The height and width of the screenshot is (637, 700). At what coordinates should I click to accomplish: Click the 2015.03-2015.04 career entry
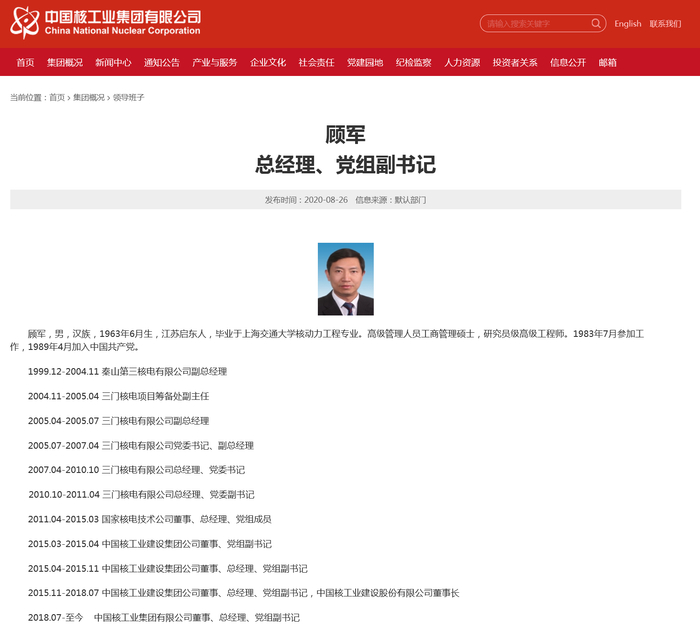click(150, 544)
